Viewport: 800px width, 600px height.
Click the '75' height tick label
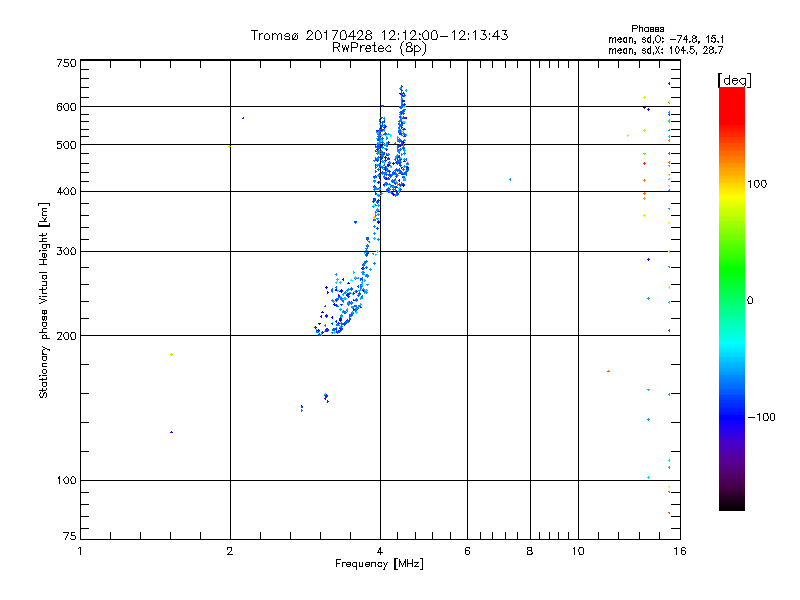coord(70,536)
